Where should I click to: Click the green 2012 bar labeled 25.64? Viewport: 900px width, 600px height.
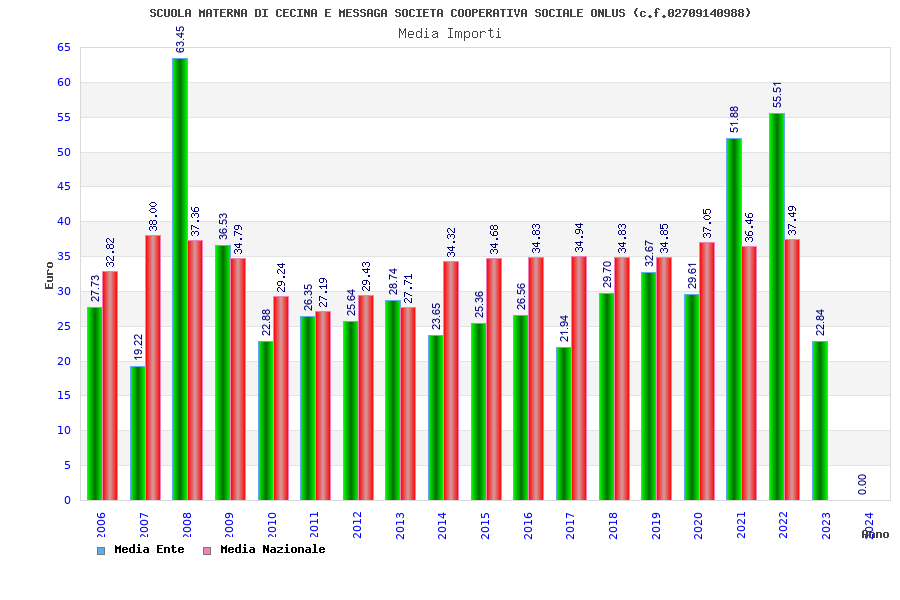click(351, 411)
